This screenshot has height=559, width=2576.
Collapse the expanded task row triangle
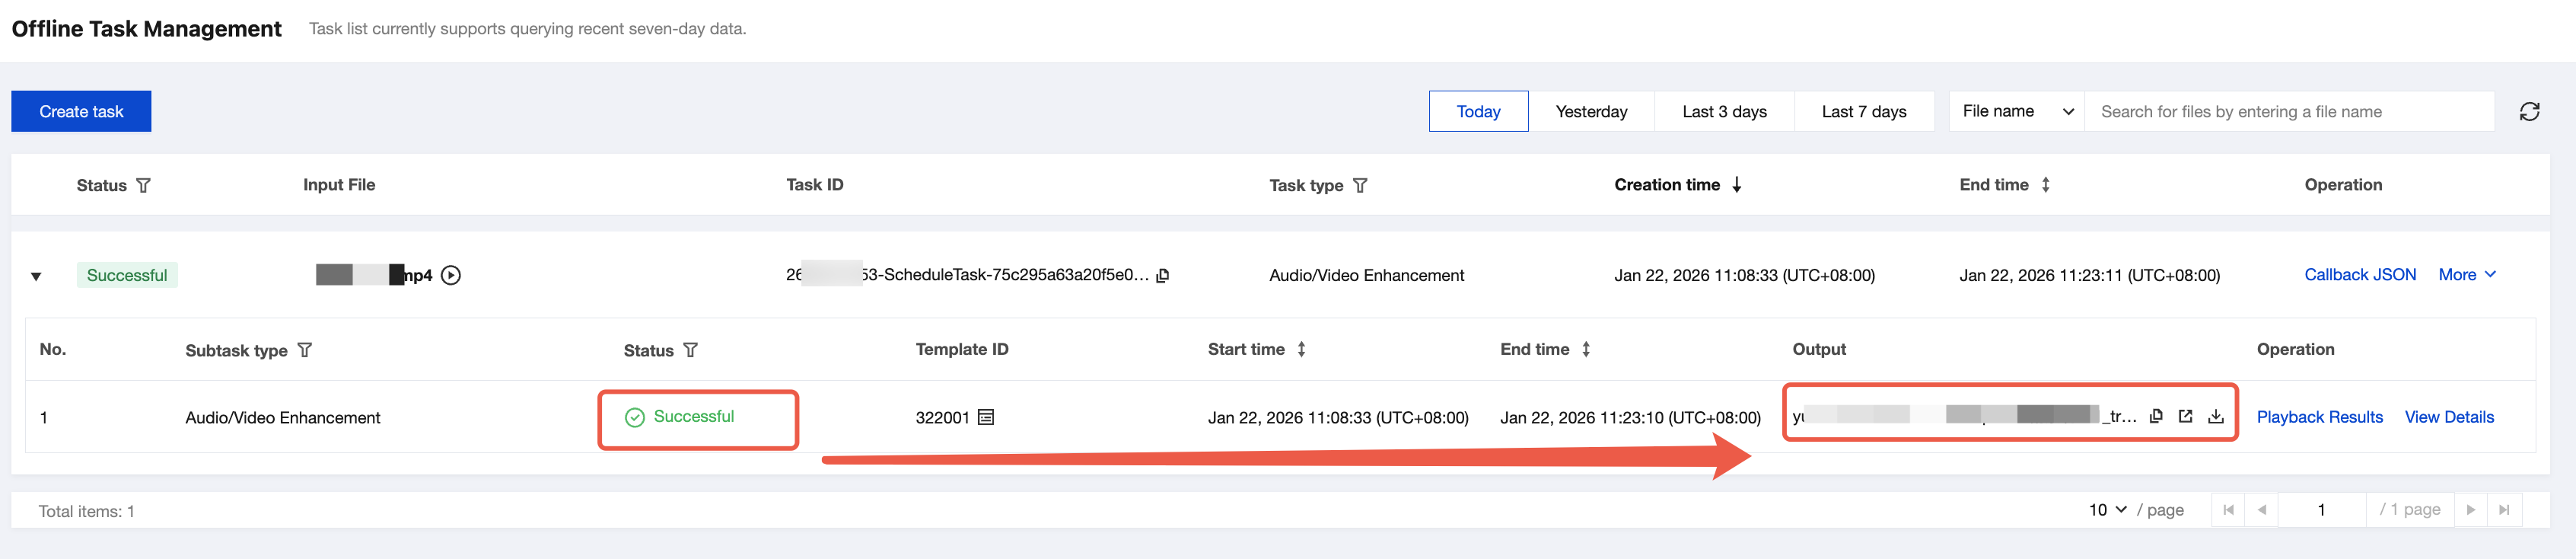pyautogui.click(x=36, y=276)
